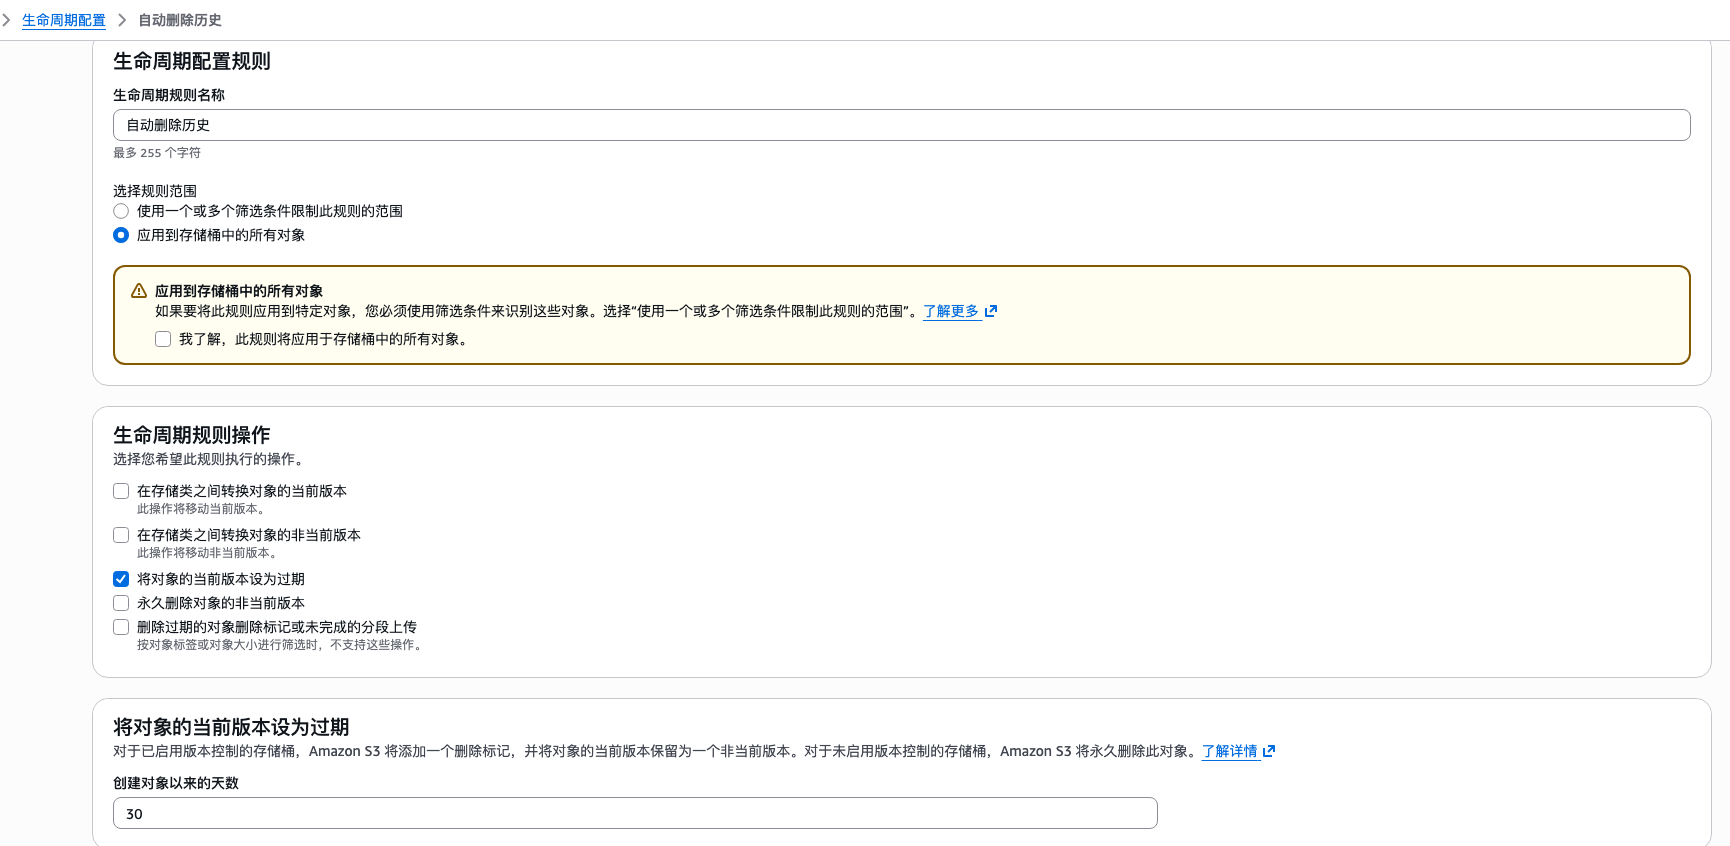
Task: Uncheck 将对象的当前版本设为过期 checkbox
Action: coord(121,579)
